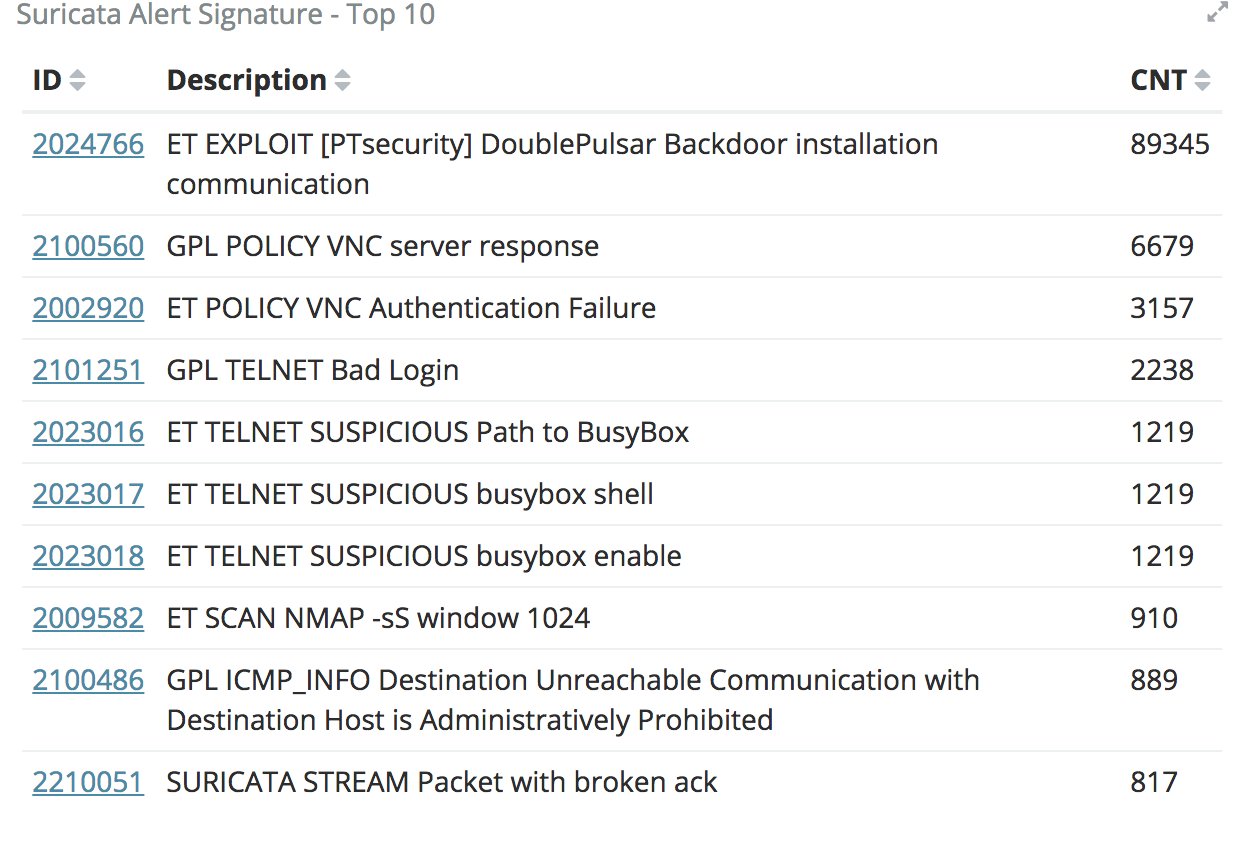This screenshot has width=1244, height=846.
Task: Click the ID column header text
Action: pos(47,81)
